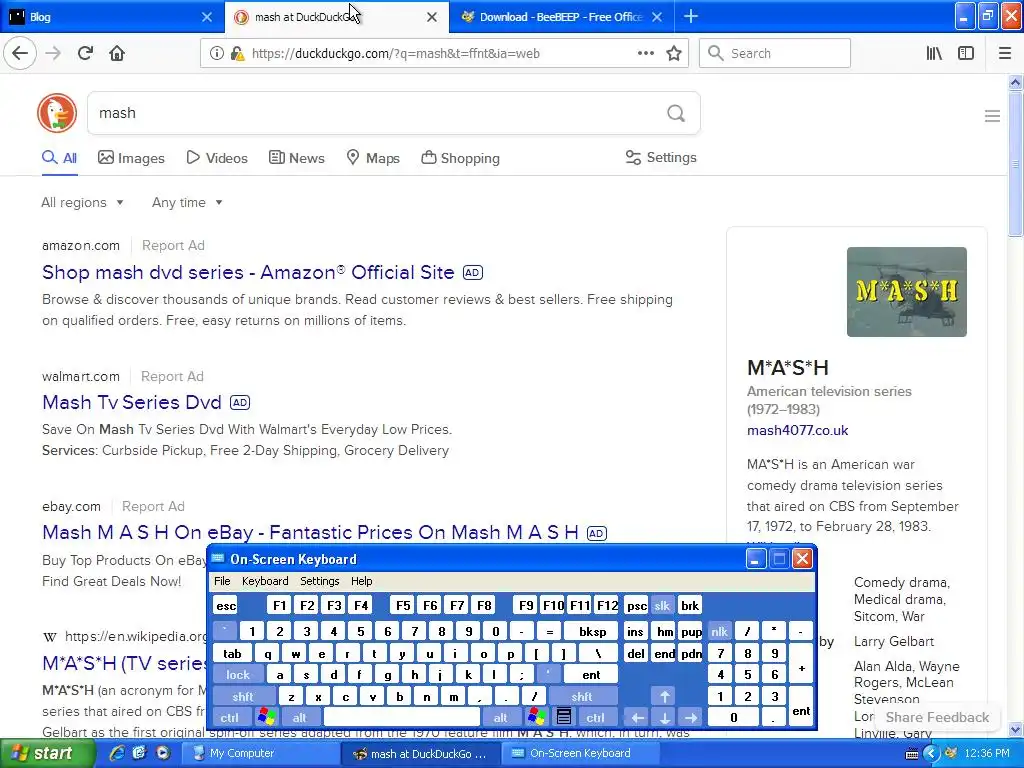
Task: Click the page vertical scrollbar thumb
Action: [1015, 163]
